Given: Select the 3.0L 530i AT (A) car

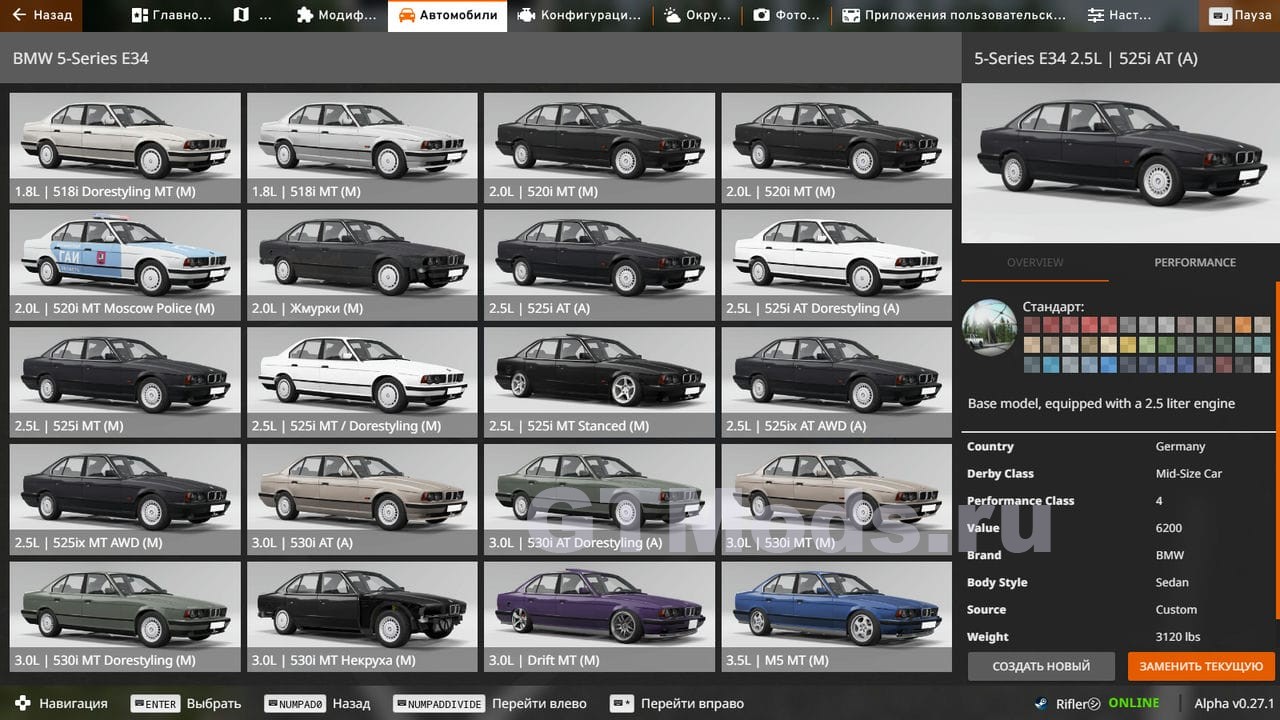Looking at the screenshot, I should [x=362, y=500].
